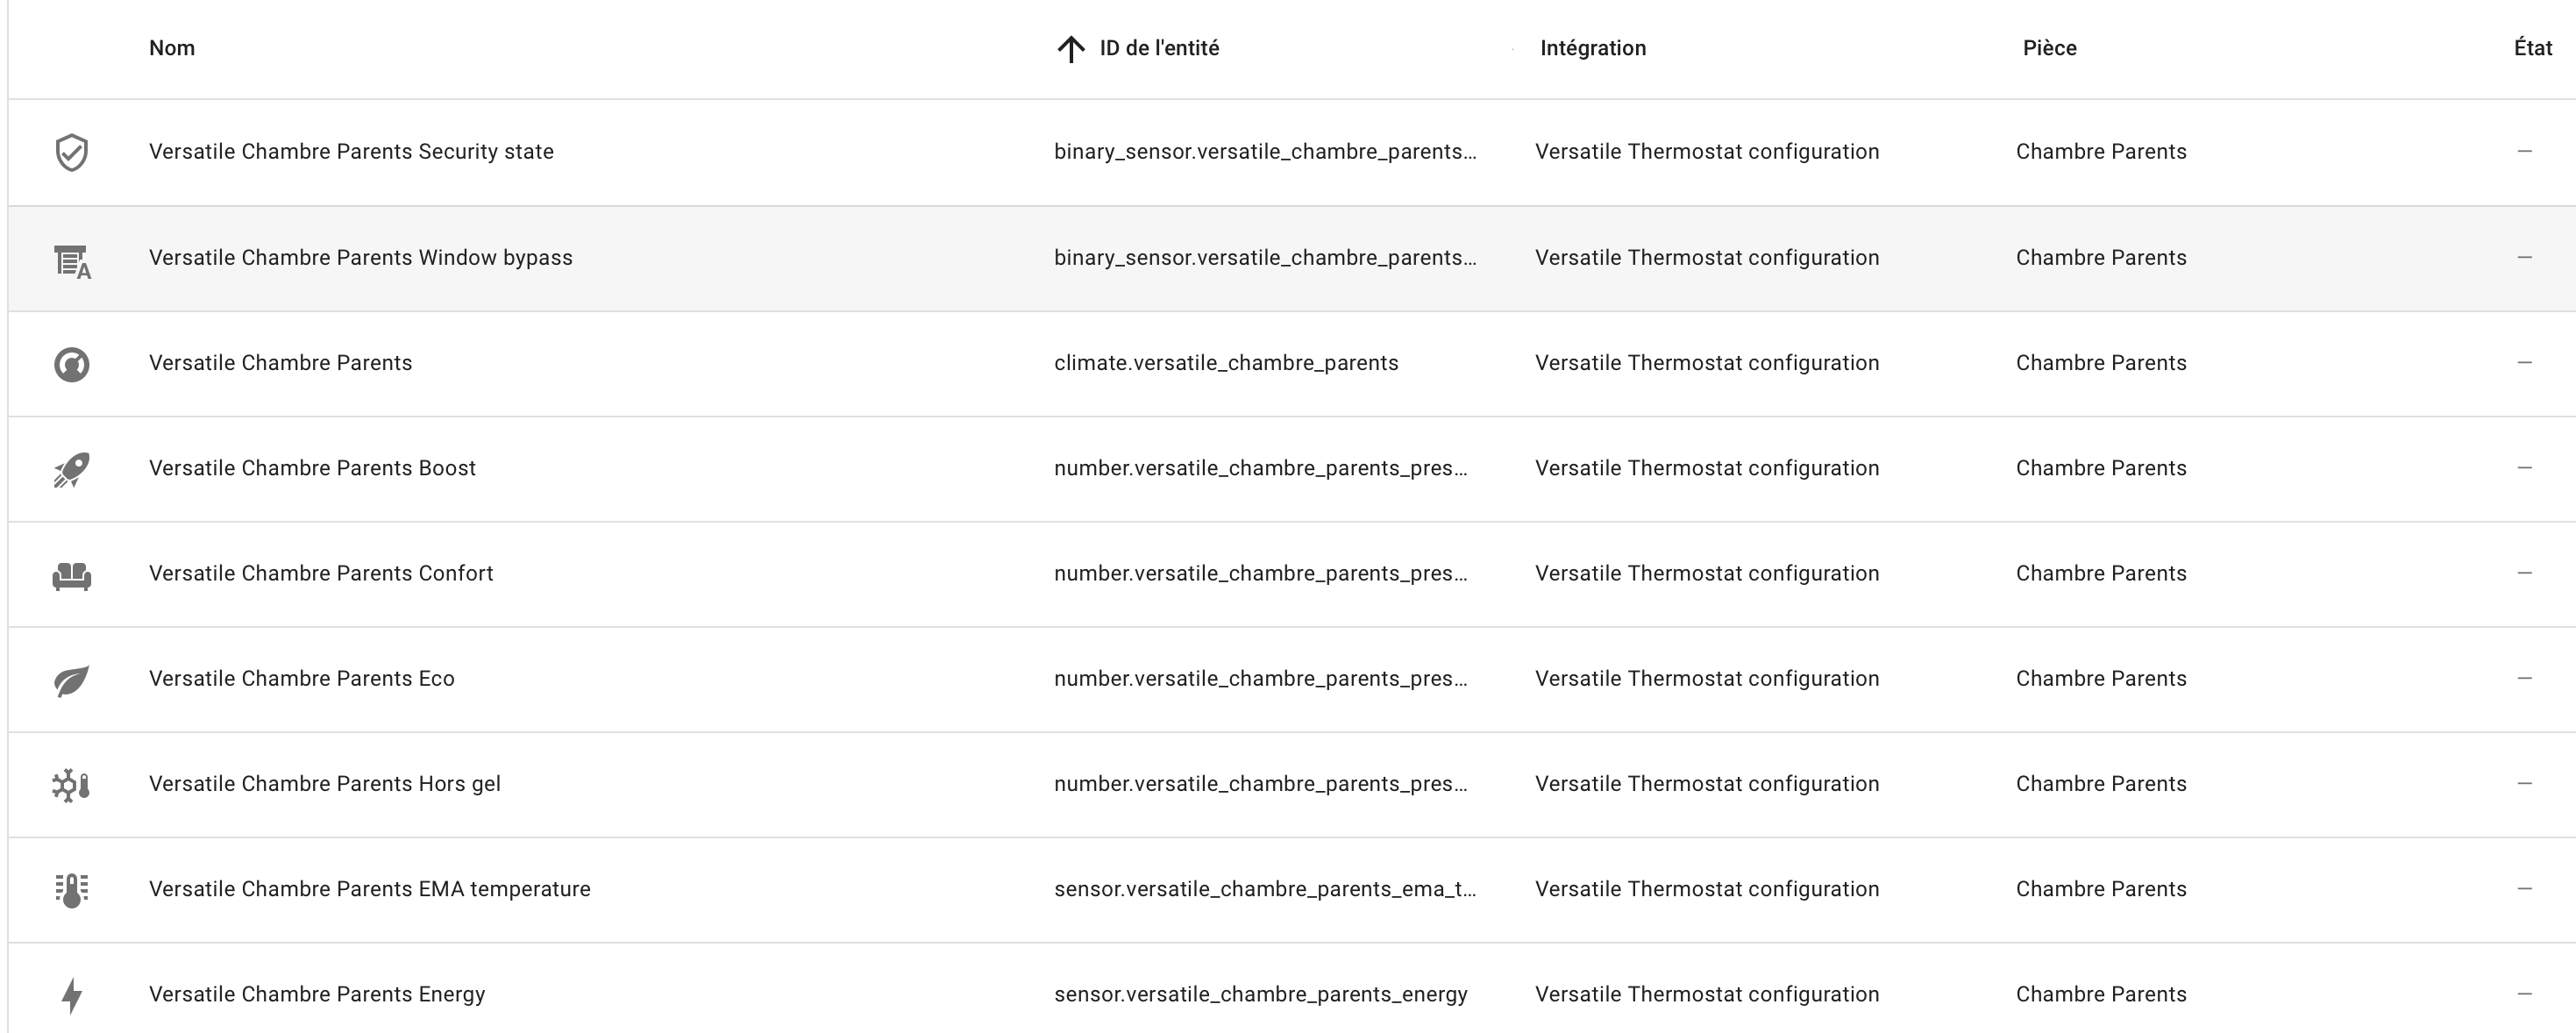Open Versatile Chambre Parents Boost entity

[x=312, y=468]
